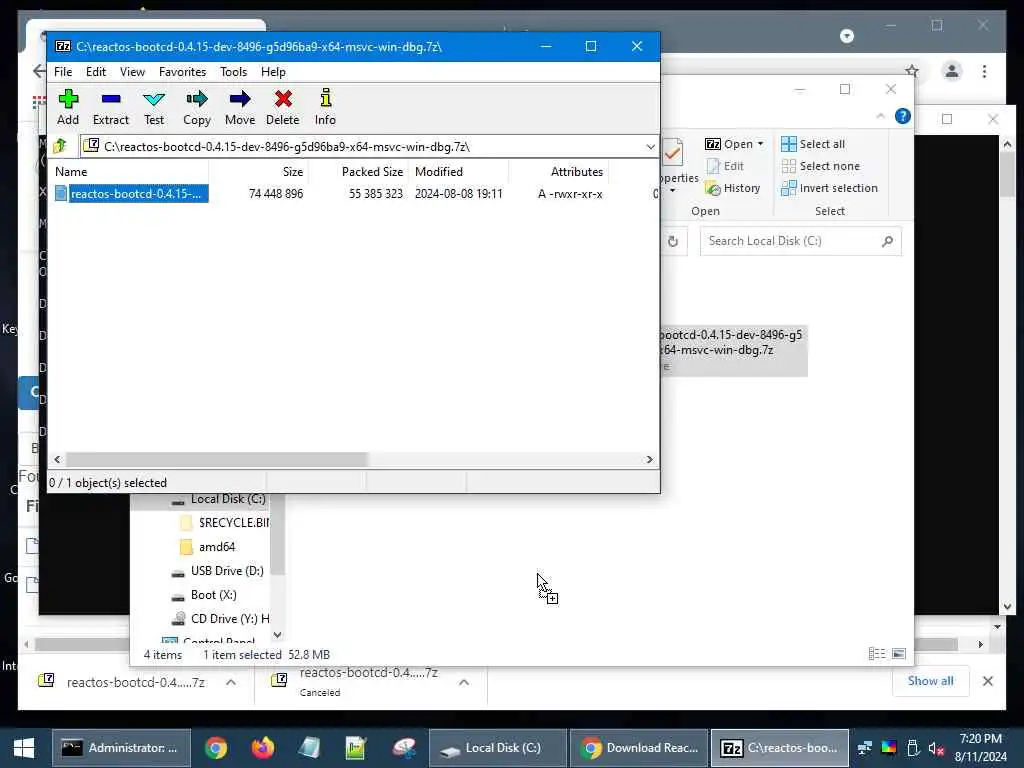
Task: Launch Firefox from the taskbar
Action: (263, 748)
